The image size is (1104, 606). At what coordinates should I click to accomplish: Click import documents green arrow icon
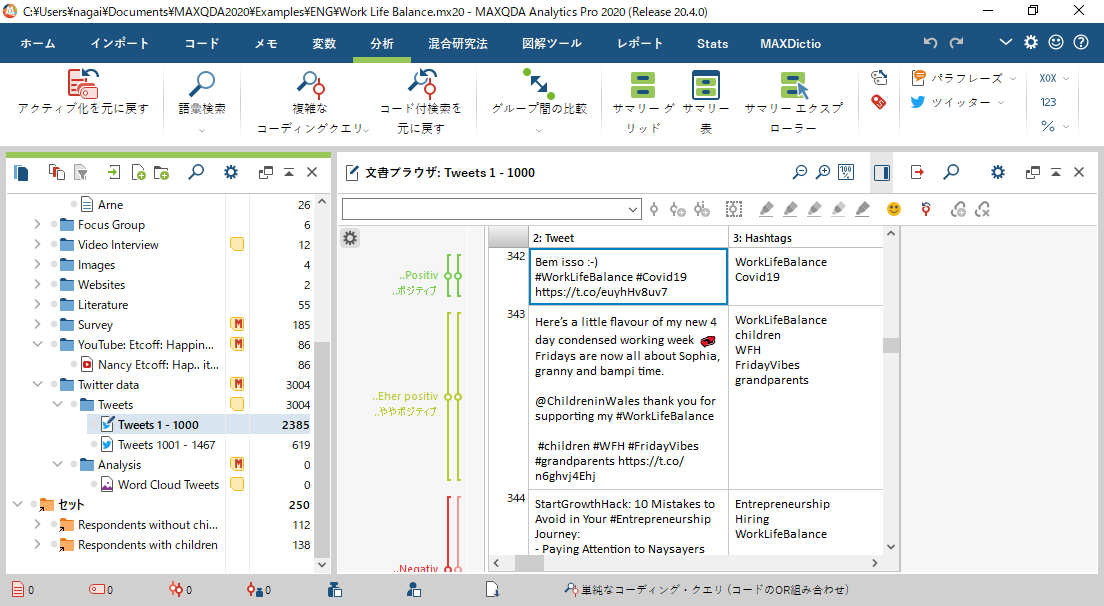[113, 172]
